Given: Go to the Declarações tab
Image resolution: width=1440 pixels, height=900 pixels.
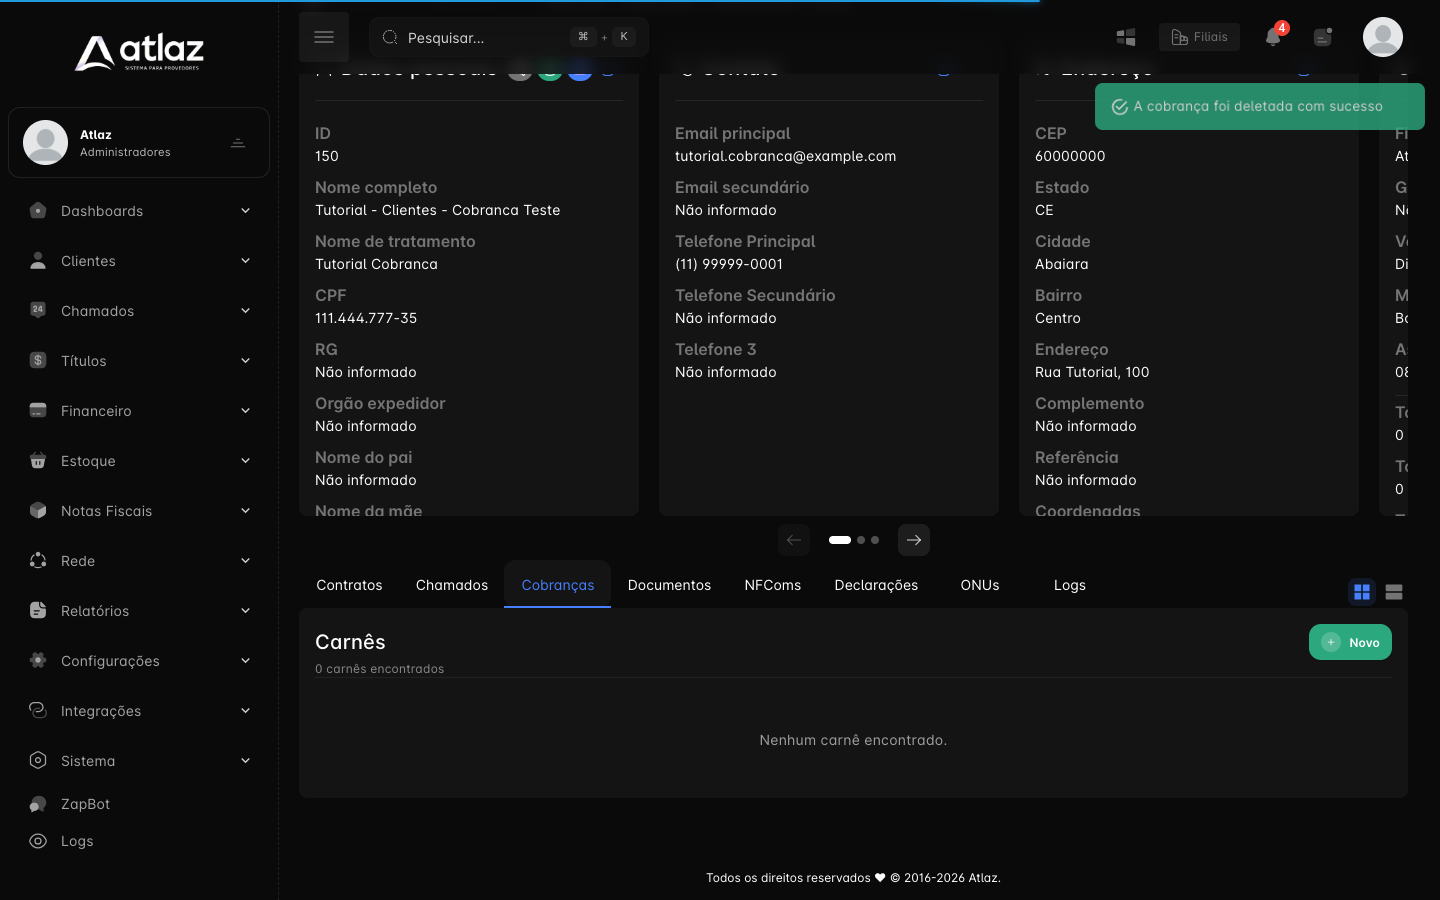Looking at the screenshot, I should coord(876,585).
